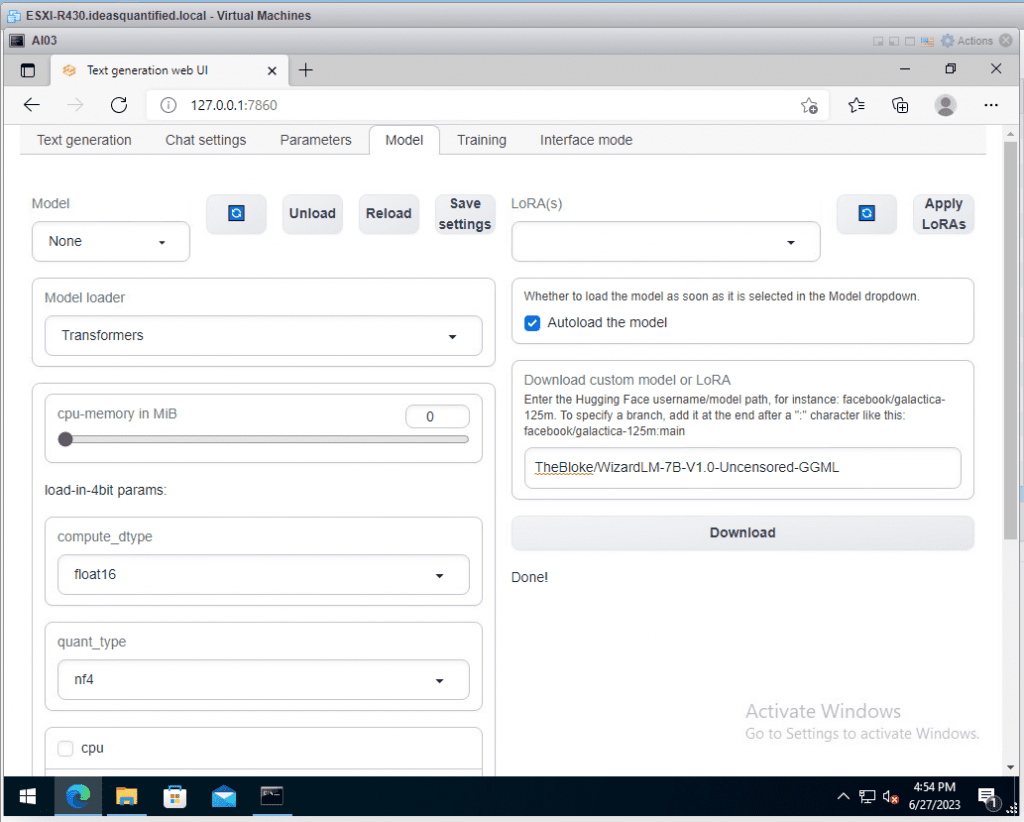1024x822 pixels.
Task: Enable the cpu checkbox
Action: pyautogui.click(x=65, y=748)
